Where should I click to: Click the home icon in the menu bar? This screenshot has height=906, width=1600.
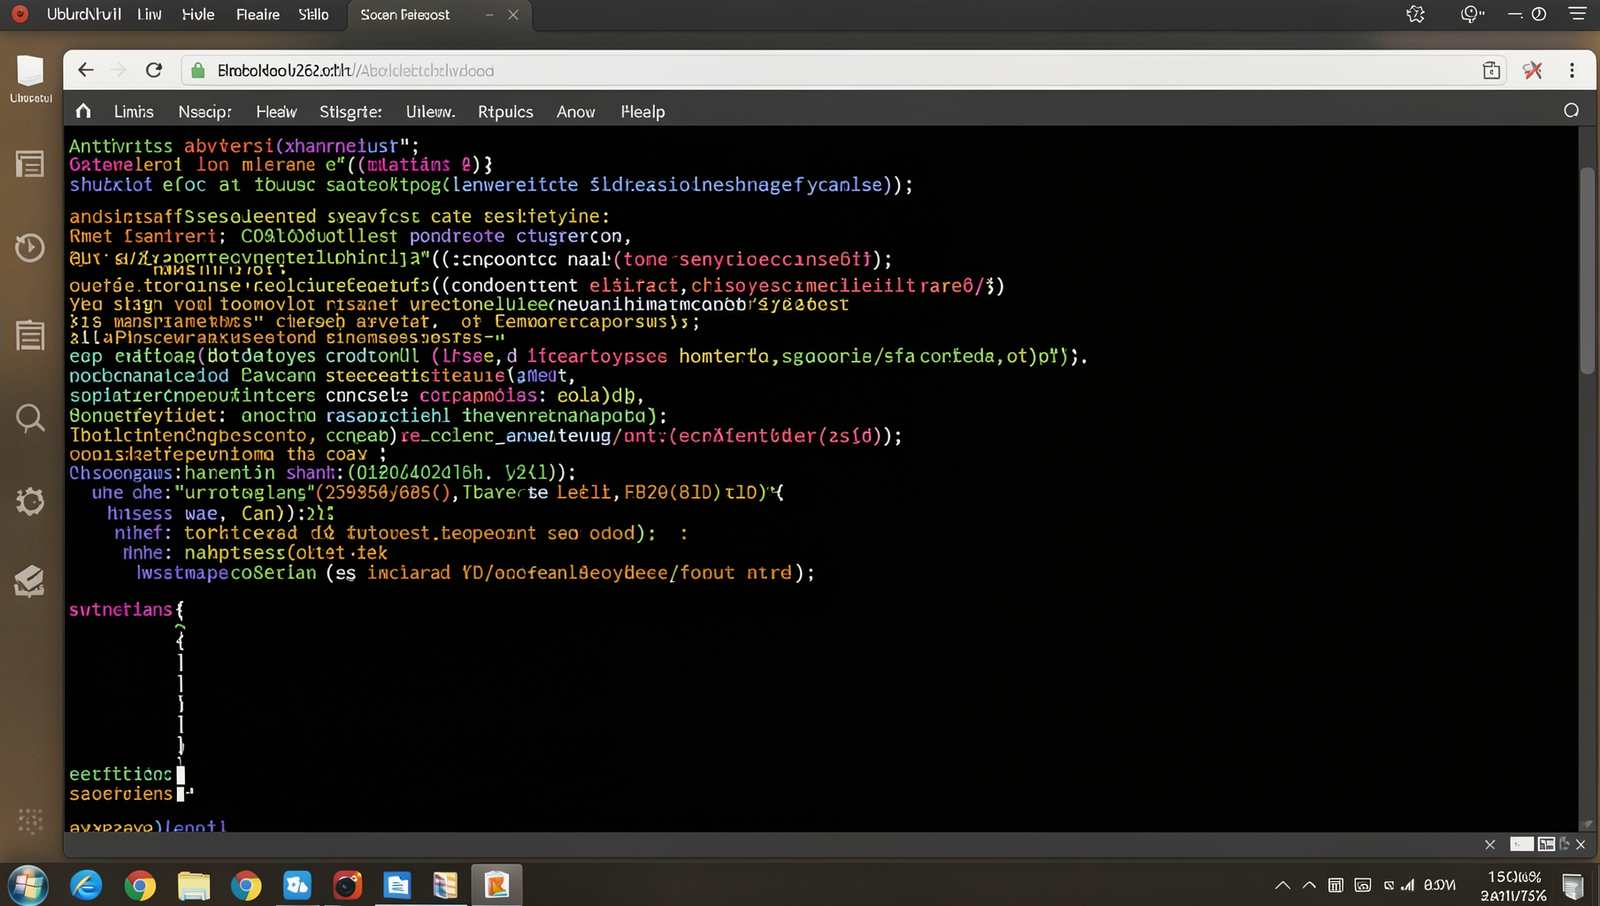83,111
